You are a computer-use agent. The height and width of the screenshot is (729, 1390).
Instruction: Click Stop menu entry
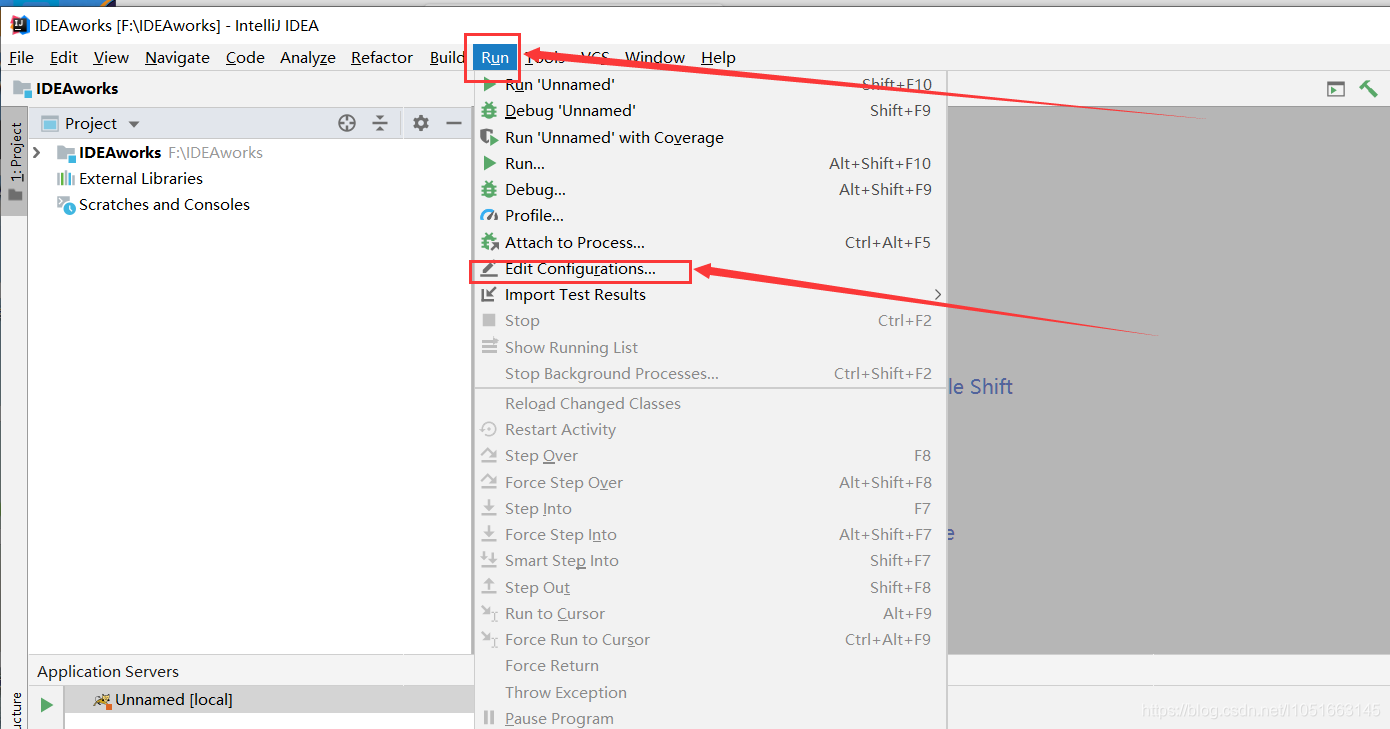pos(710,320)
